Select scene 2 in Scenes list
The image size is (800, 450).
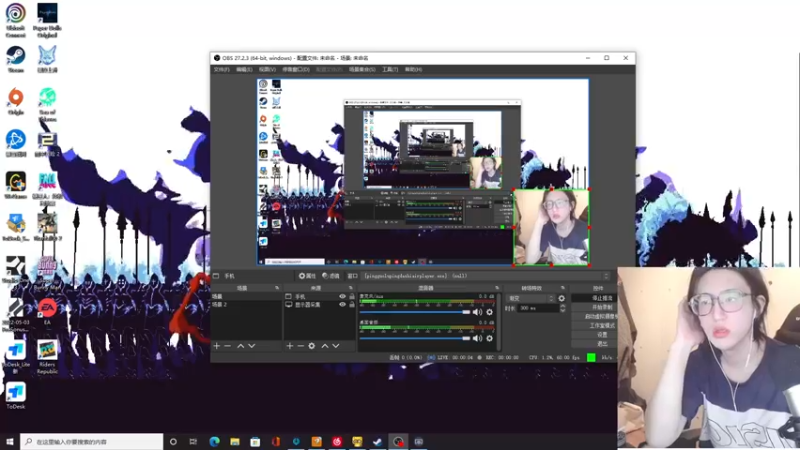tap(246, 305)
